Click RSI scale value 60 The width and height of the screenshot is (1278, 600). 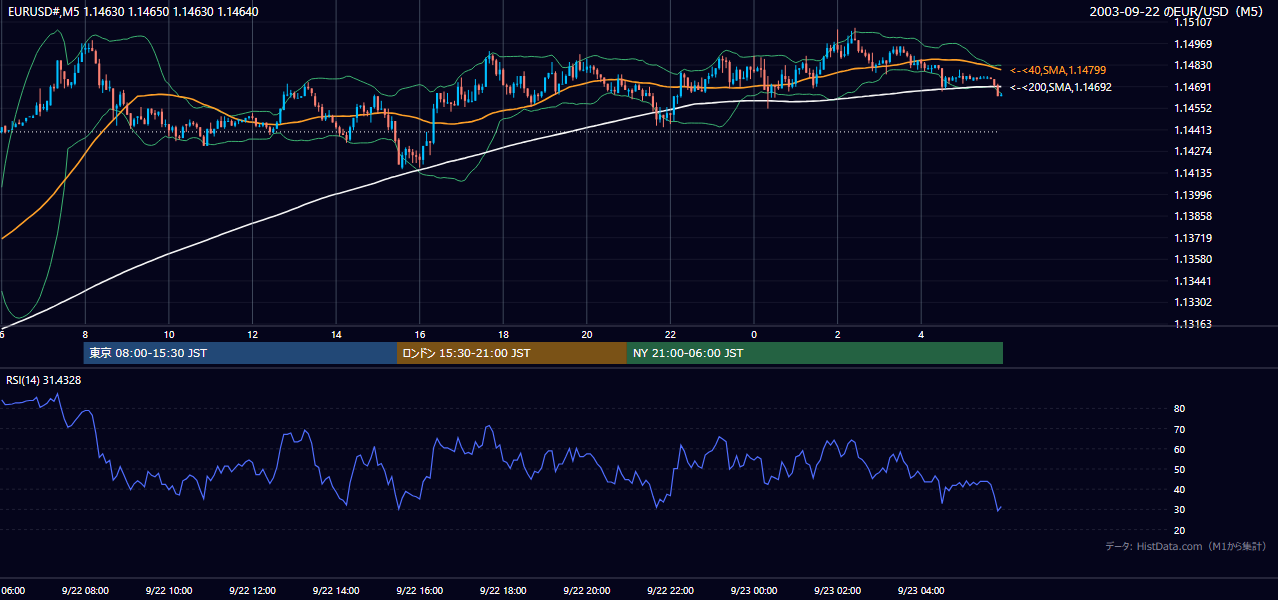[1180, 449]
